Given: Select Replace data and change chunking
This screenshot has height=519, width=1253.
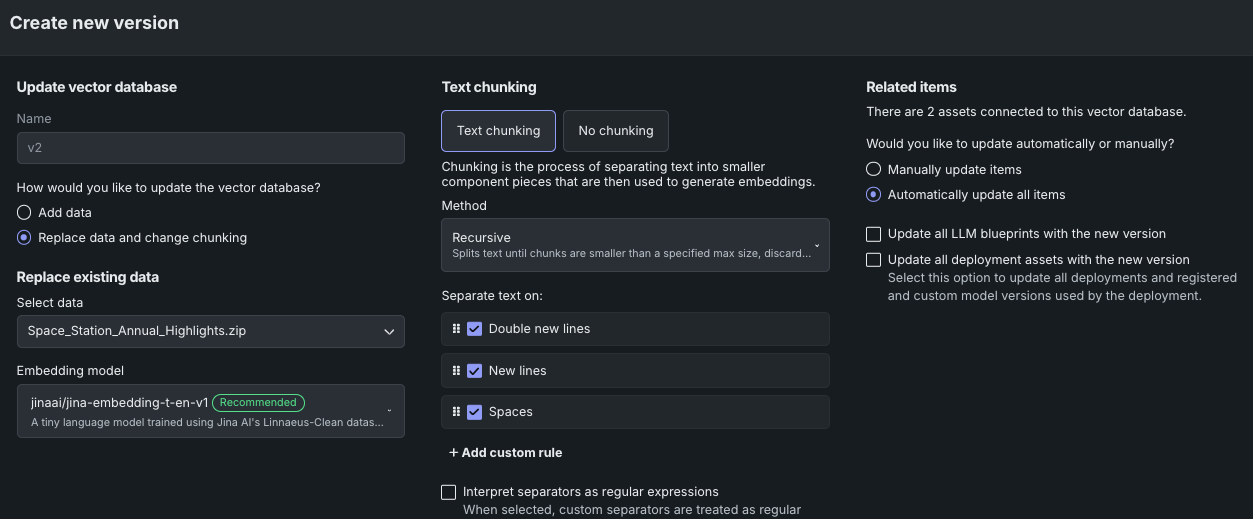Looking at the screenshot, I should [24, 238].
